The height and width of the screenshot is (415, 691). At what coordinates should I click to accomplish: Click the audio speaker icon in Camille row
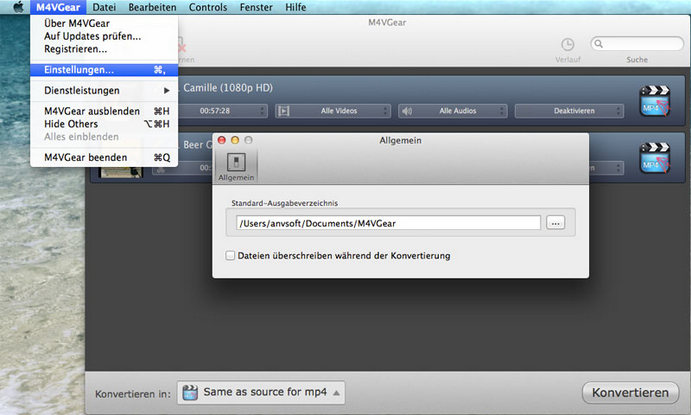[407, 111]
